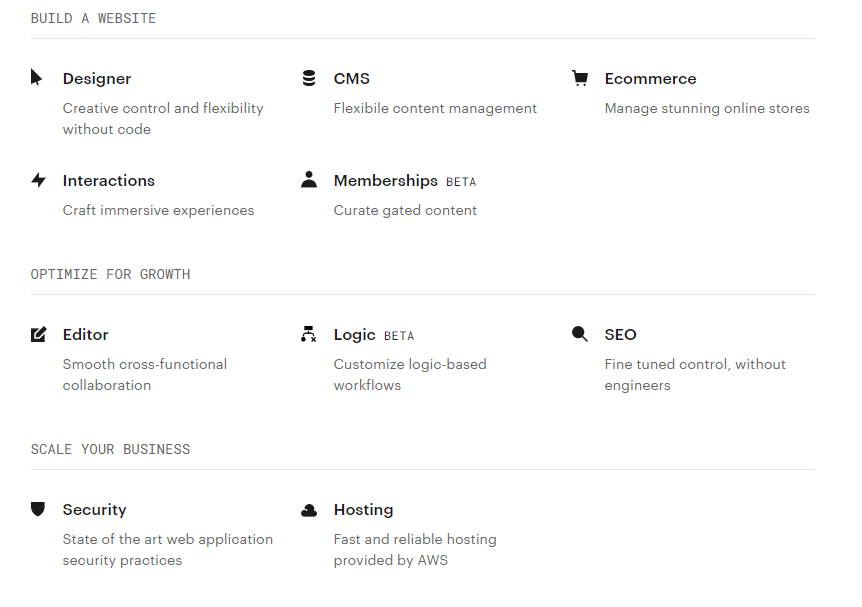Click the BETA tag beside Memberships

click(461, 182)
